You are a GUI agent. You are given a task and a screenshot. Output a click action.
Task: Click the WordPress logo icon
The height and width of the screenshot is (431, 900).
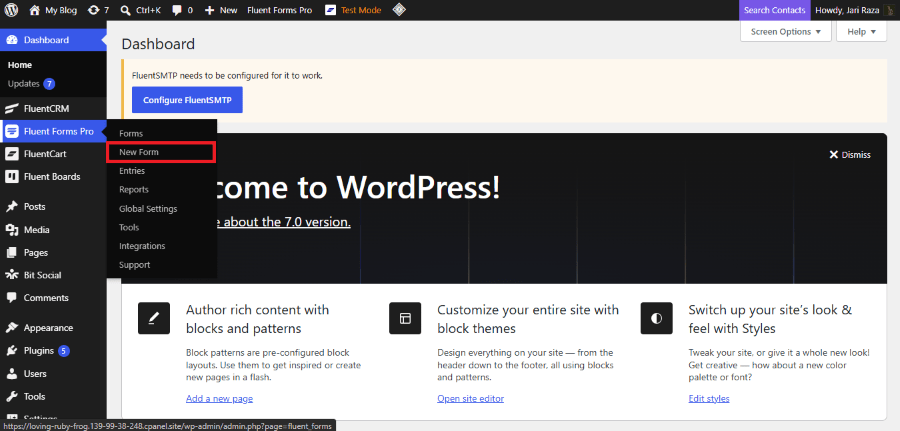tap(11, 10)
